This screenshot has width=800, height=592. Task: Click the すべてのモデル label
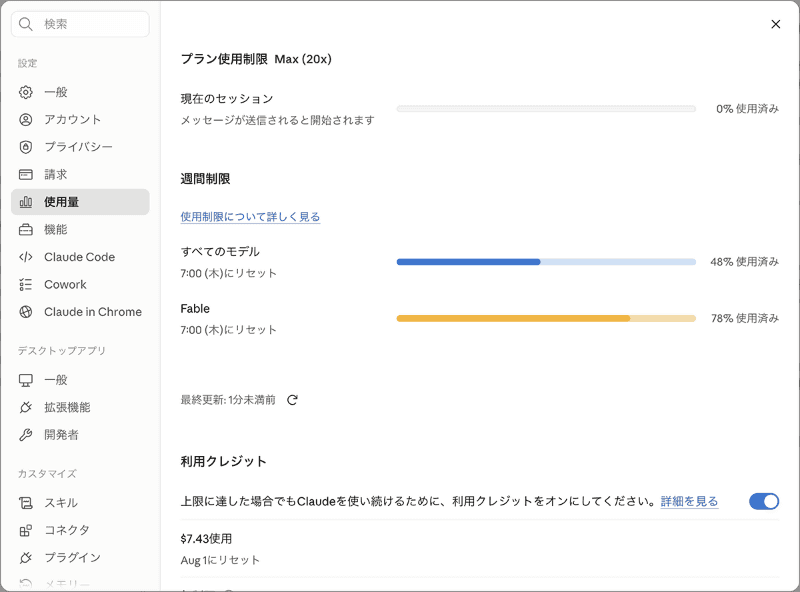pos(220,252)
